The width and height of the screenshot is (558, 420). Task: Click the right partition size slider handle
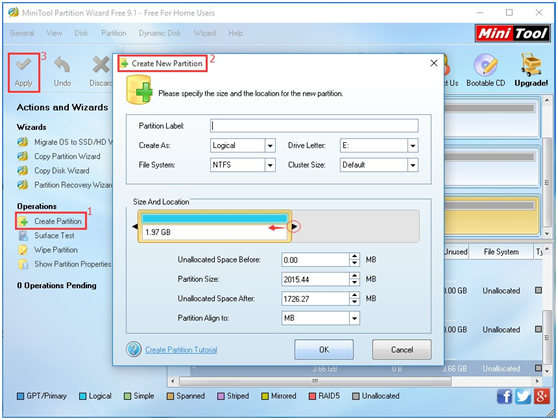[x=294, y=226]
